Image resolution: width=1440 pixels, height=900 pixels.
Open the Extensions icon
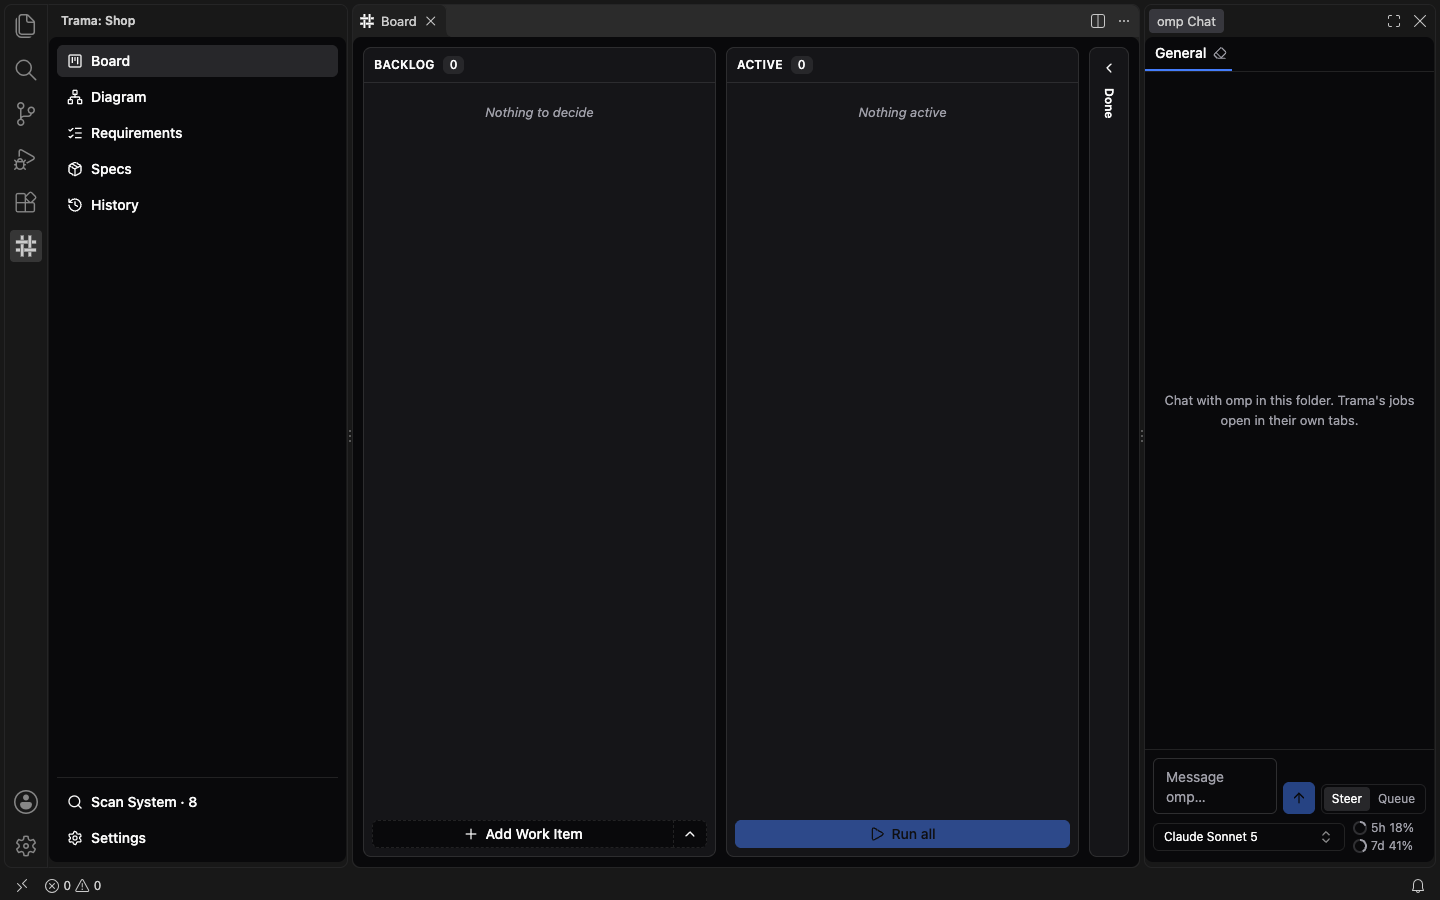26,202
